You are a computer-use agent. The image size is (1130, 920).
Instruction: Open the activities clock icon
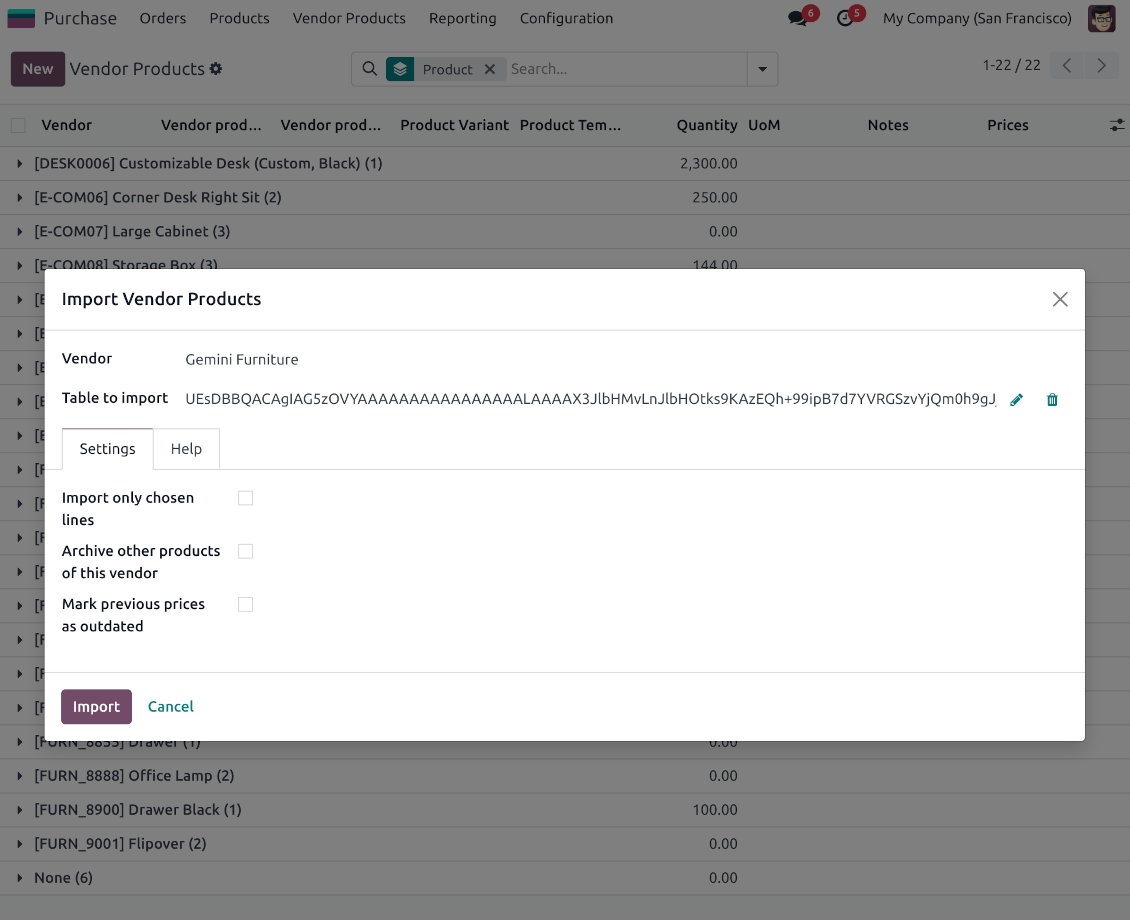click(844, 17)
